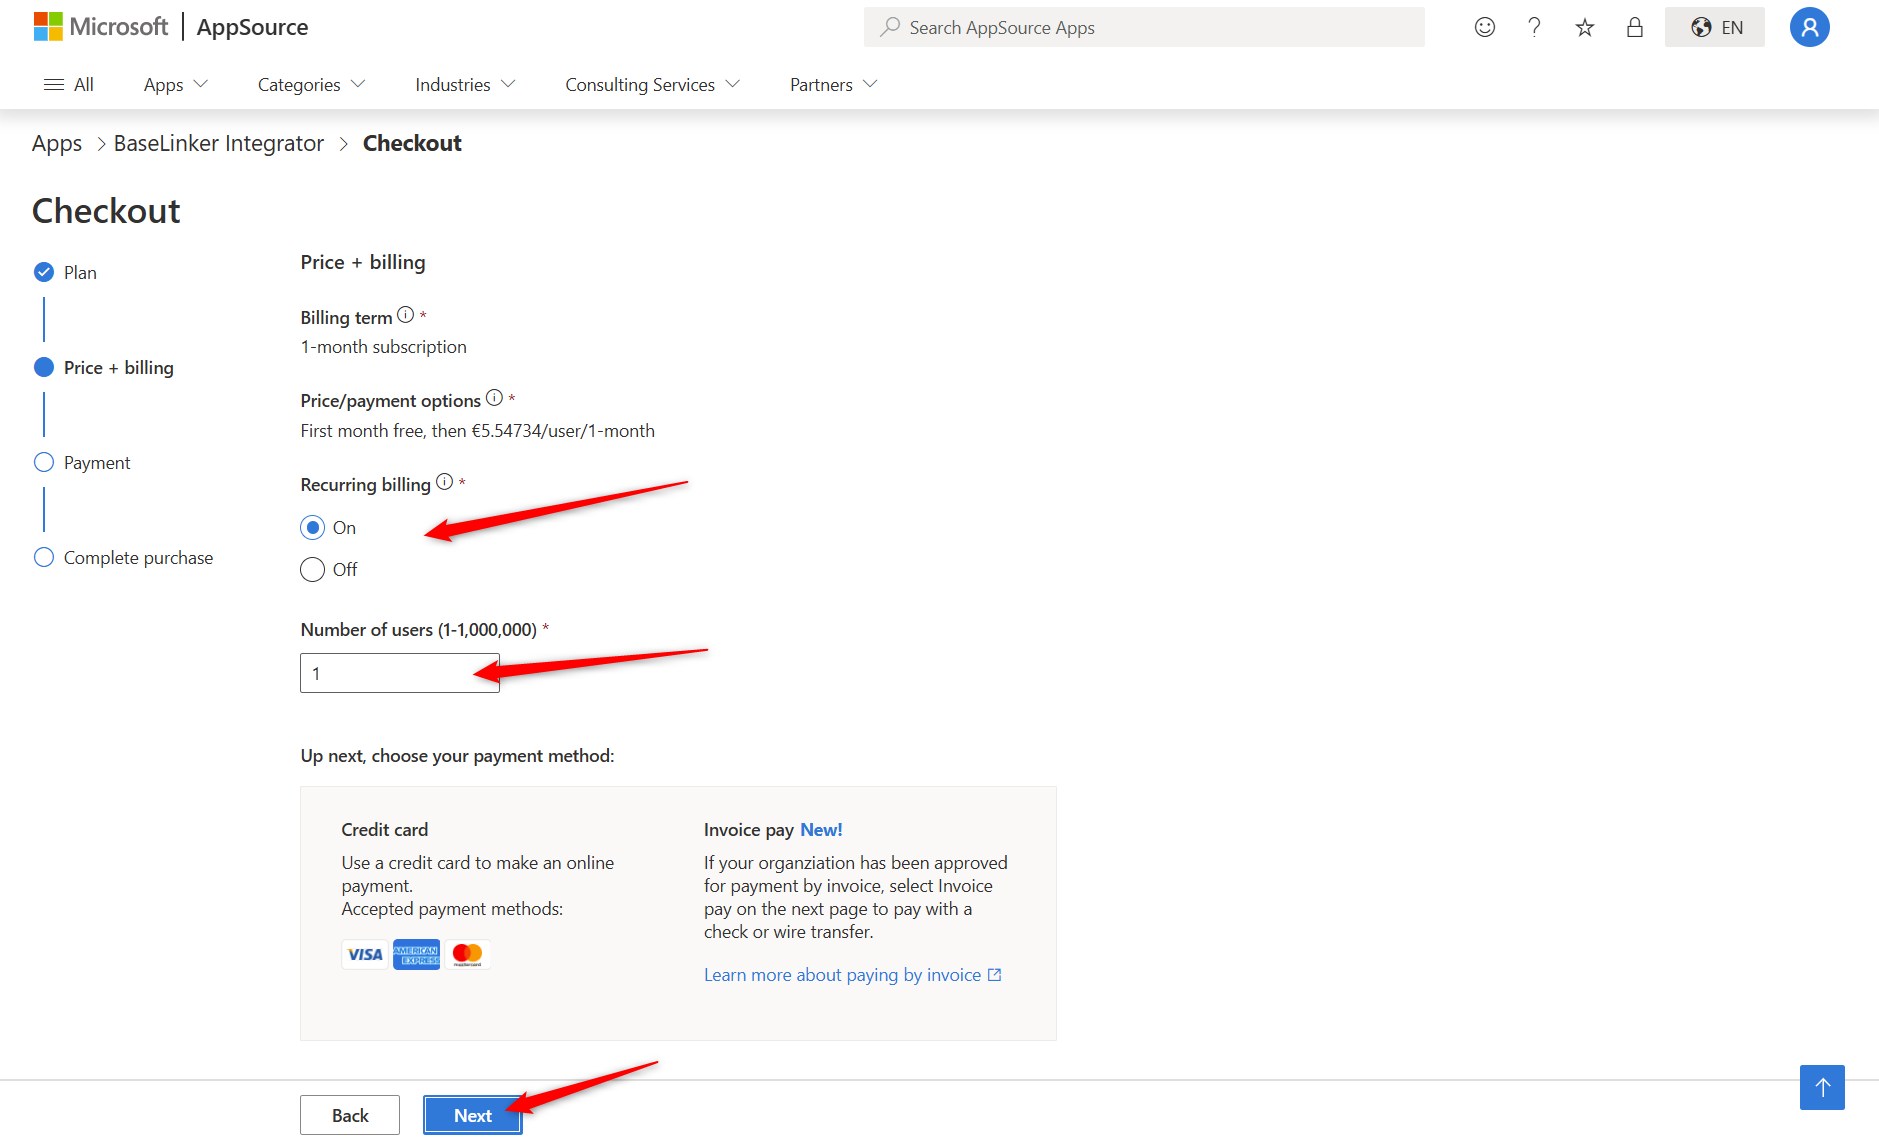
Task: Open the All hamburger menu
Action: (x=68, y=85)
